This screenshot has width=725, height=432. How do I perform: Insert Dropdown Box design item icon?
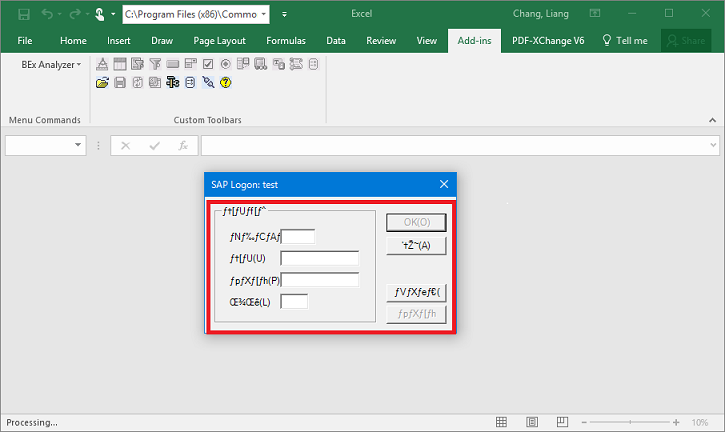tap(190, 64)
